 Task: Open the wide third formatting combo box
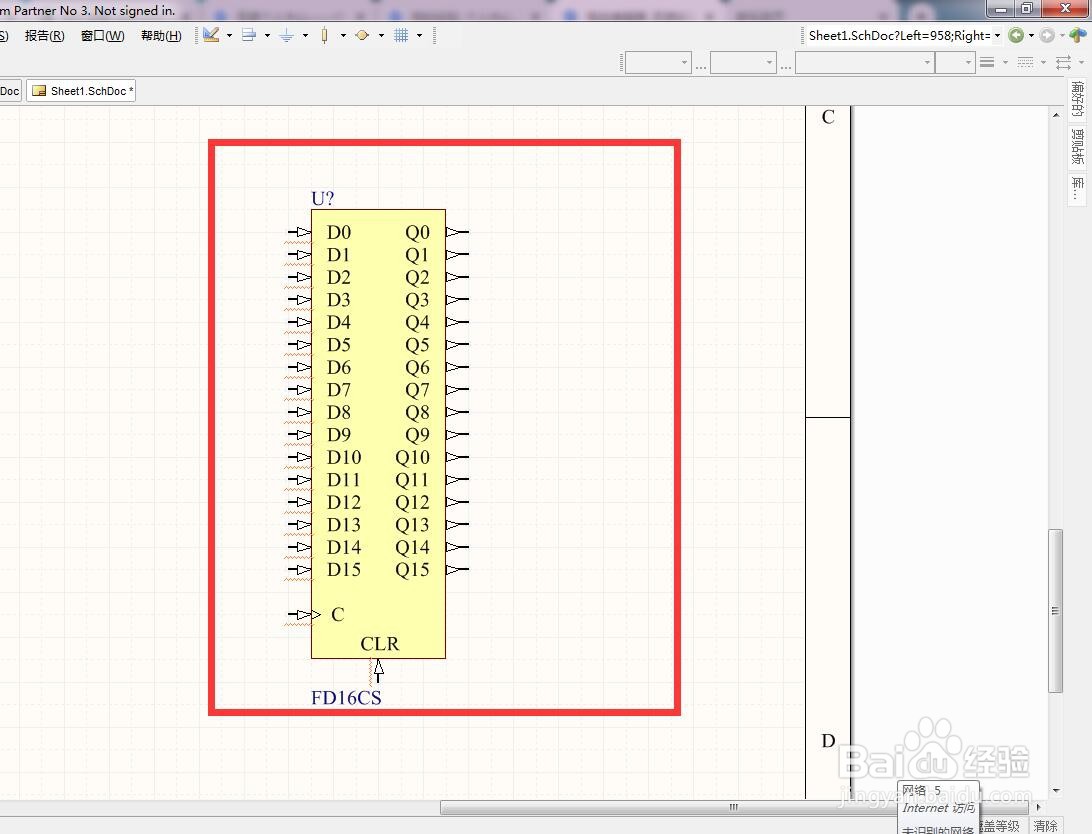[x=864, y=63]
